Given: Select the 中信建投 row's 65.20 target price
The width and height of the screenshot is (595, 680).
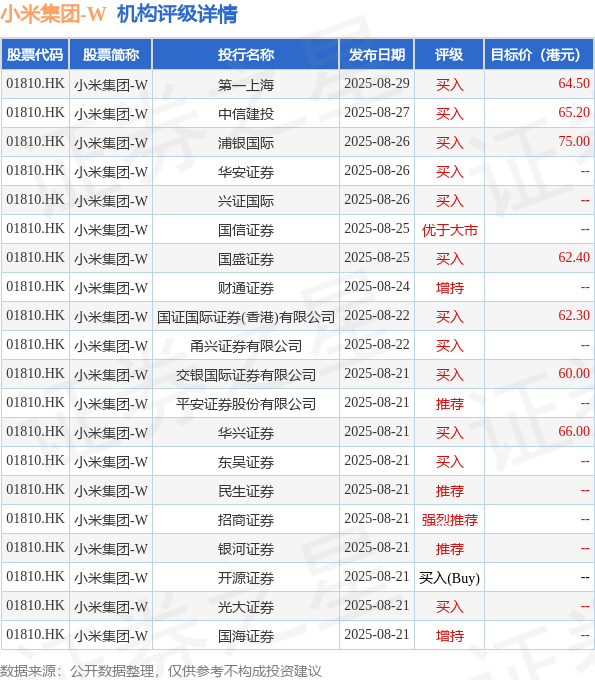Looking at the screenshot, I should point(574,112).
